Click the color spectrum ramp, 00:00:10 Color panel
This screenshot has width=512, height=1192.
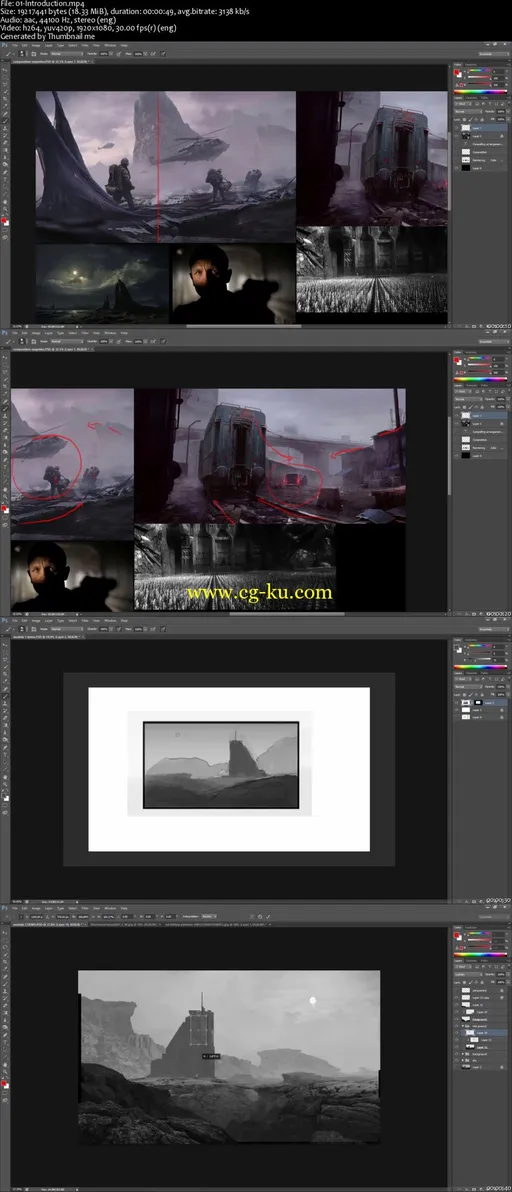tap(480, 92)
